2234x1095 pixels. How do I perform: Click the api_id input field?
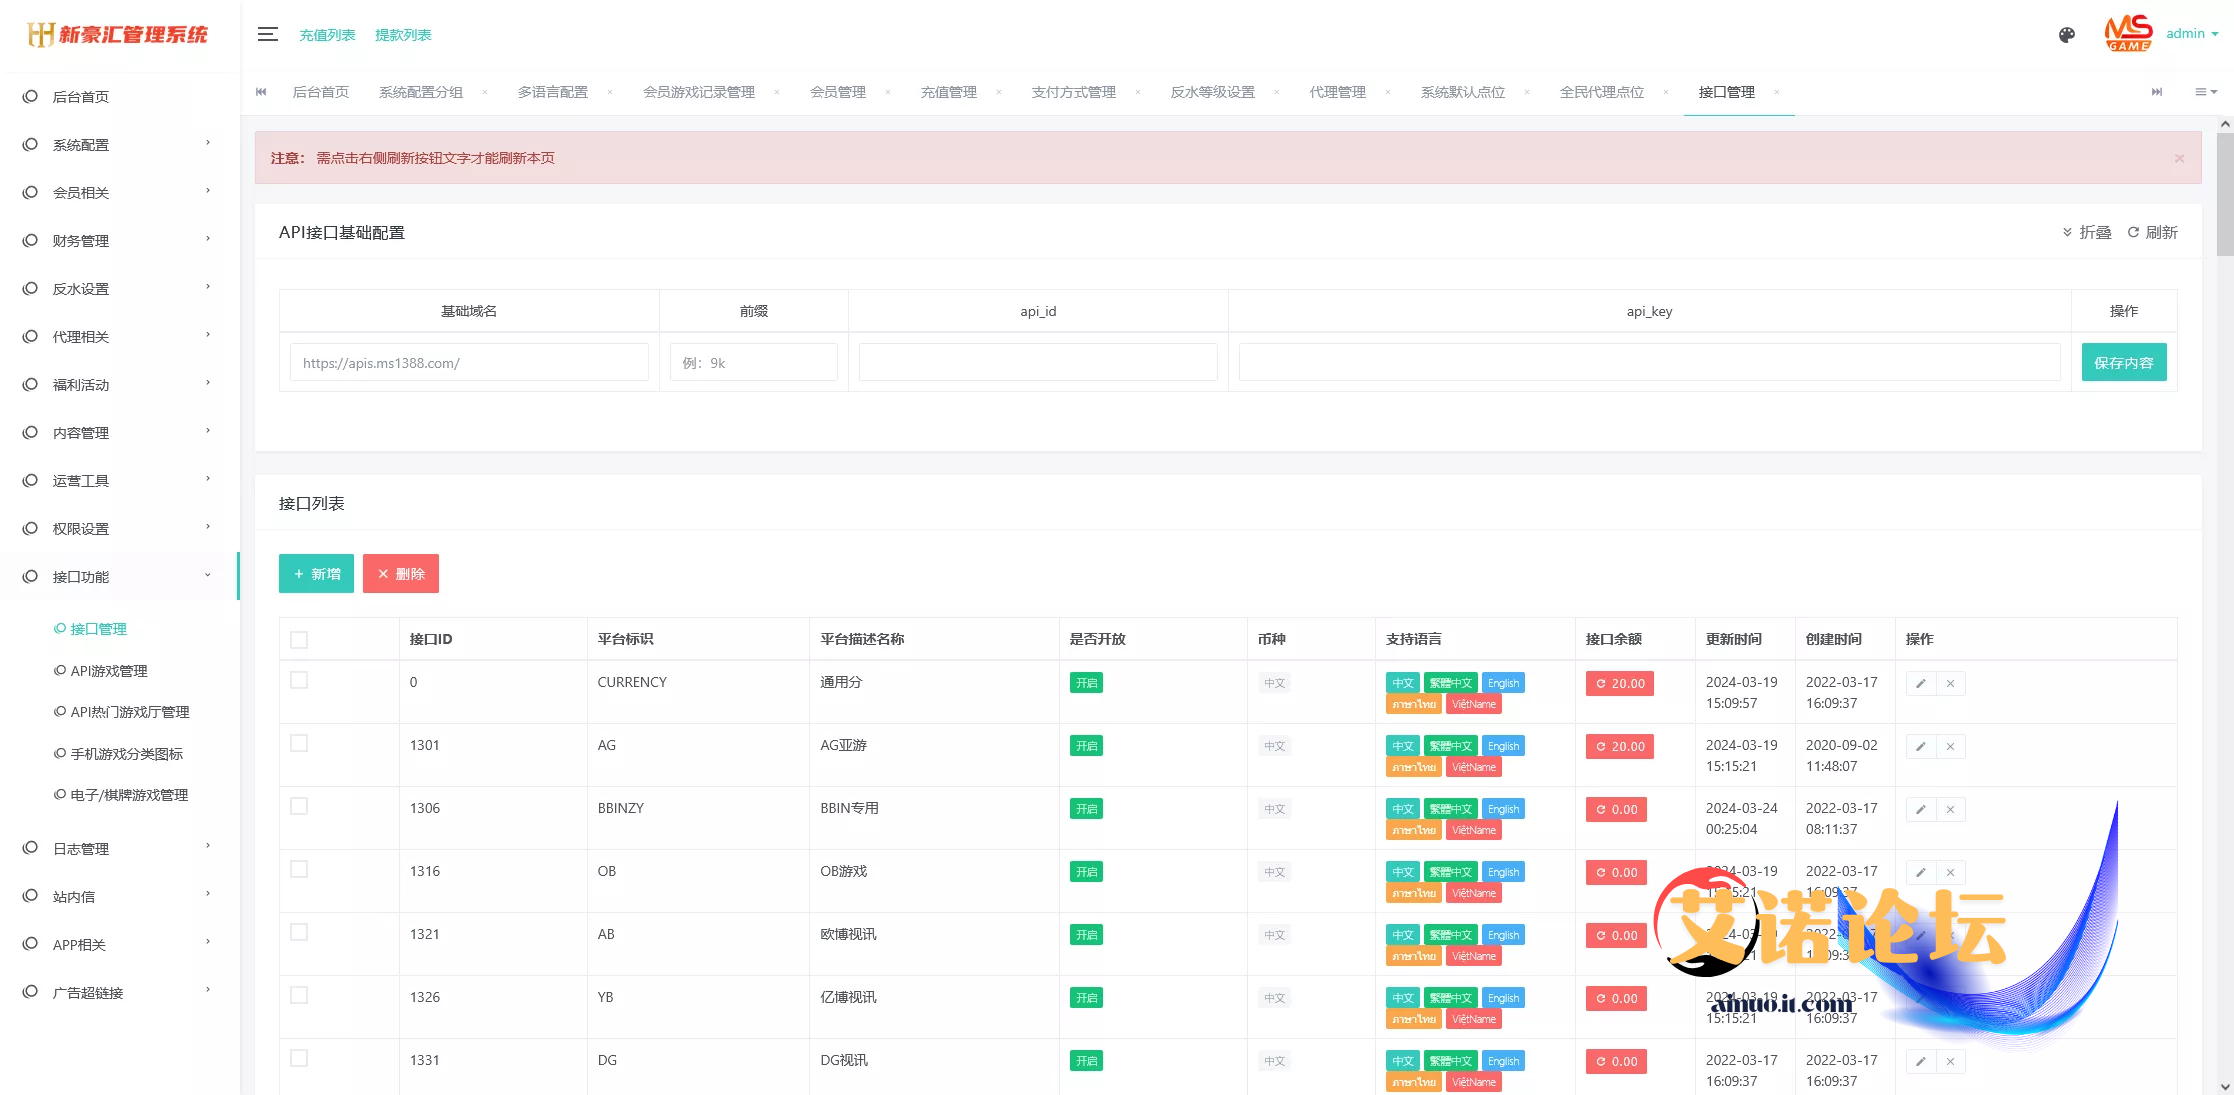pyautogui.click(x=1037, y=362)
